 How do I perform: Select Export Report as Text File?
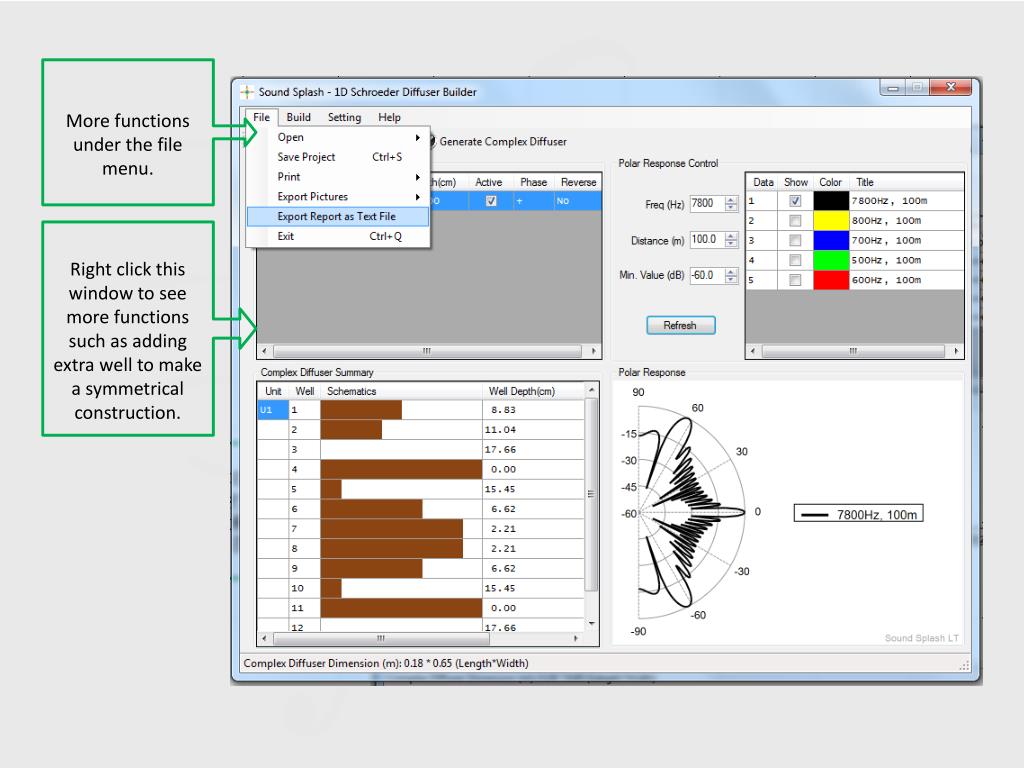(338, 216)
